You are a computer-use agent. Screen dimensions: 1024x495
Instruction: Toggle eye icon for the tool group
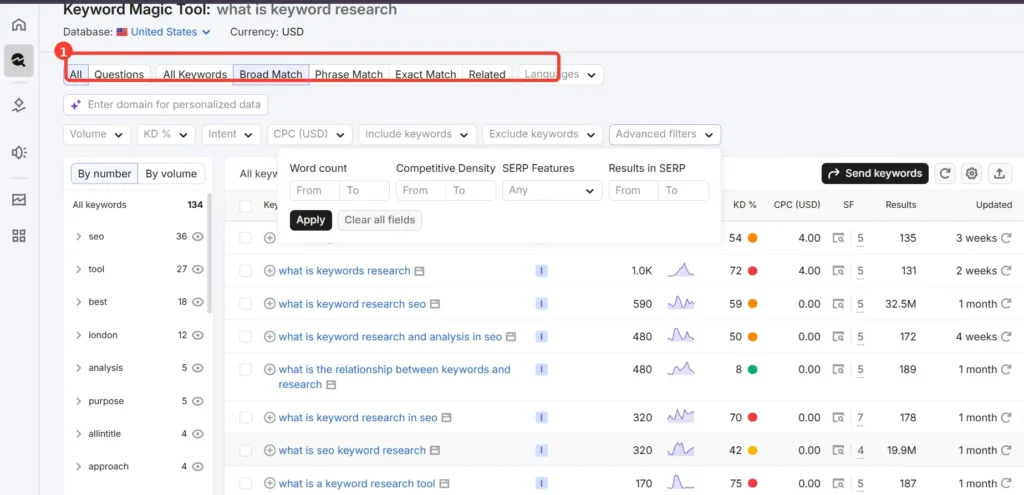(199, 269)
